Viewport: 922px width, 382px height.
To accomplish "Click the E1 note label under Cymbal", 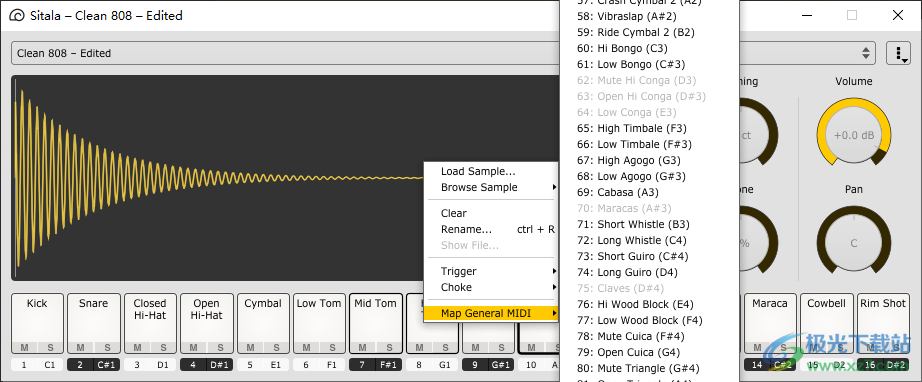I will click(x=276, y=365).
